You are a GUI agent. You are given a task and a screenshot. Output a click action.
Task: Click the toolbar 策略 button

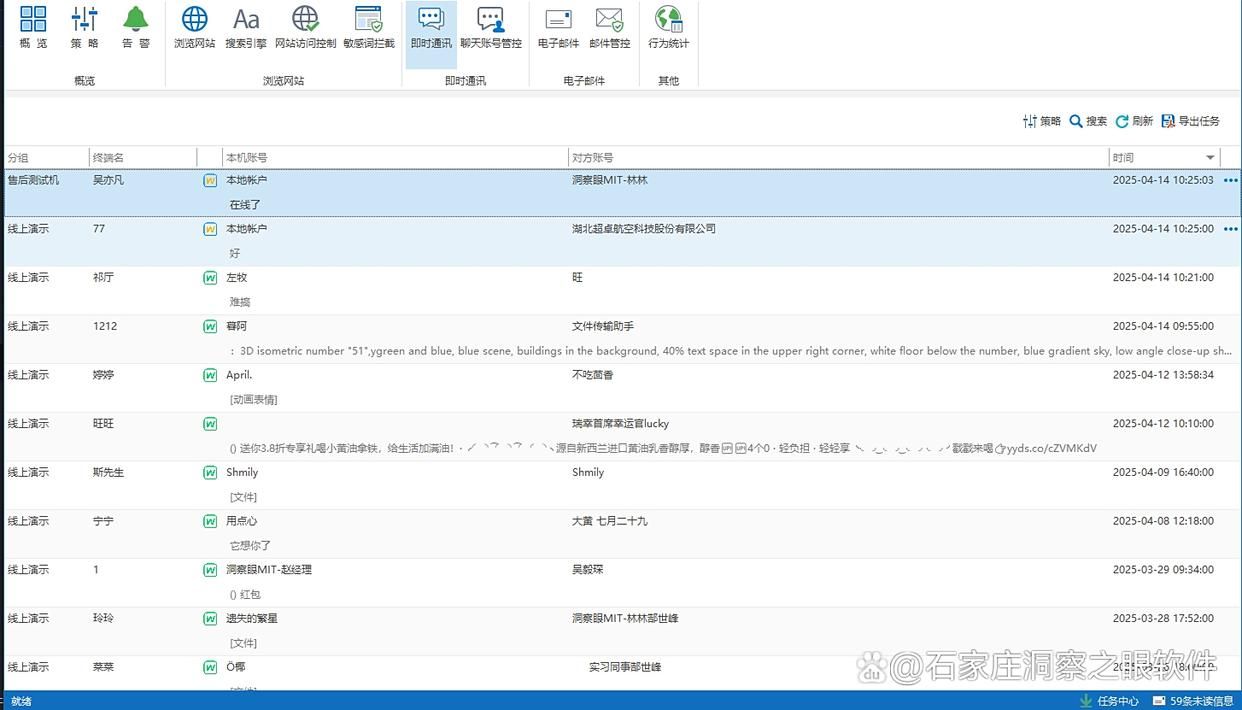pos(1042,121)
